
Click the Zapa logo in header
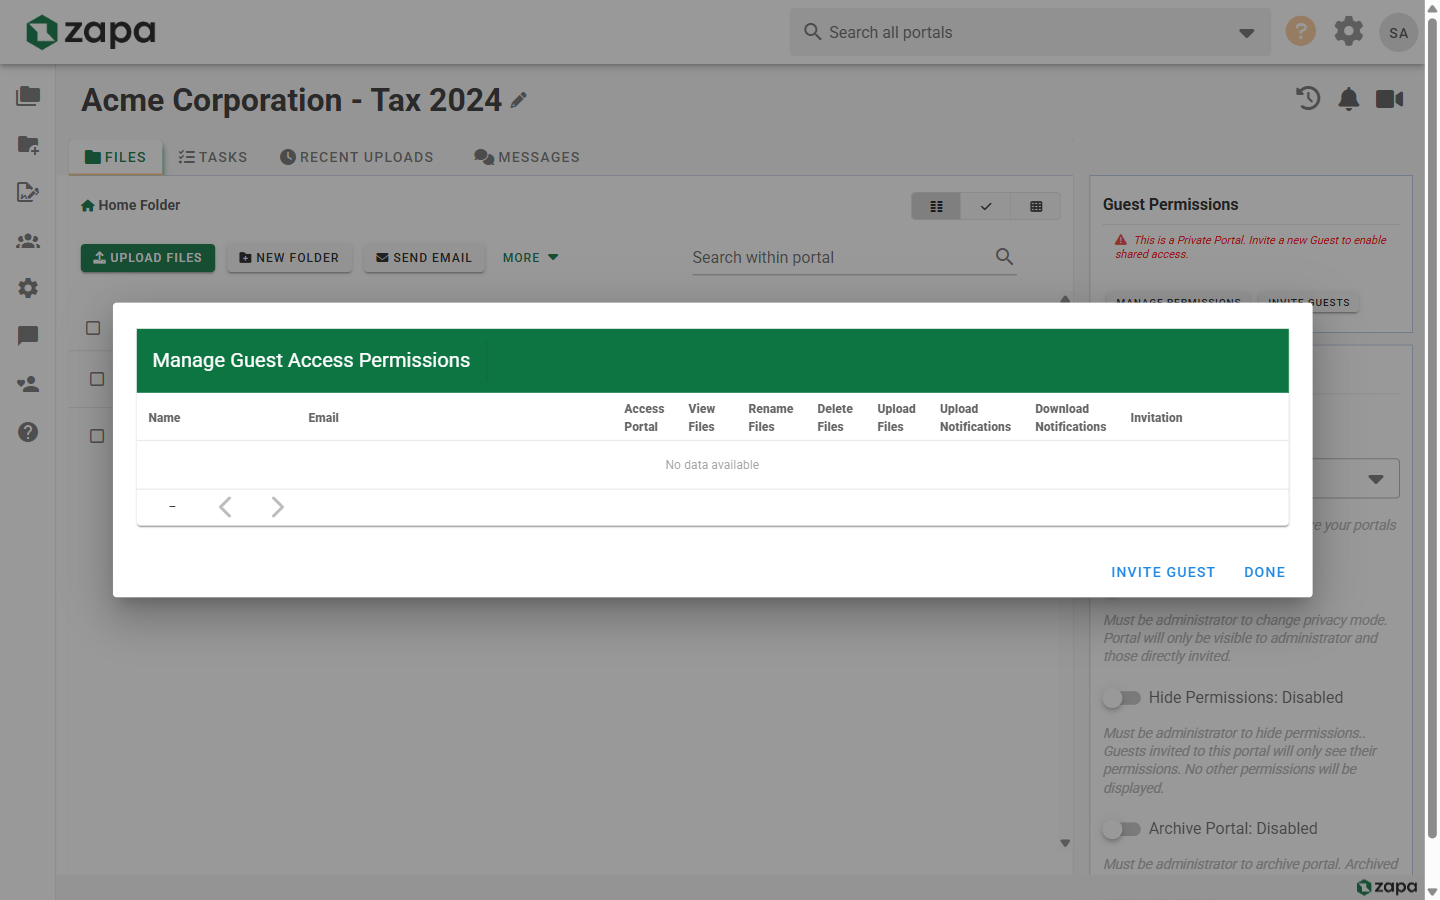pyautogui.click(x=90, y=32)
